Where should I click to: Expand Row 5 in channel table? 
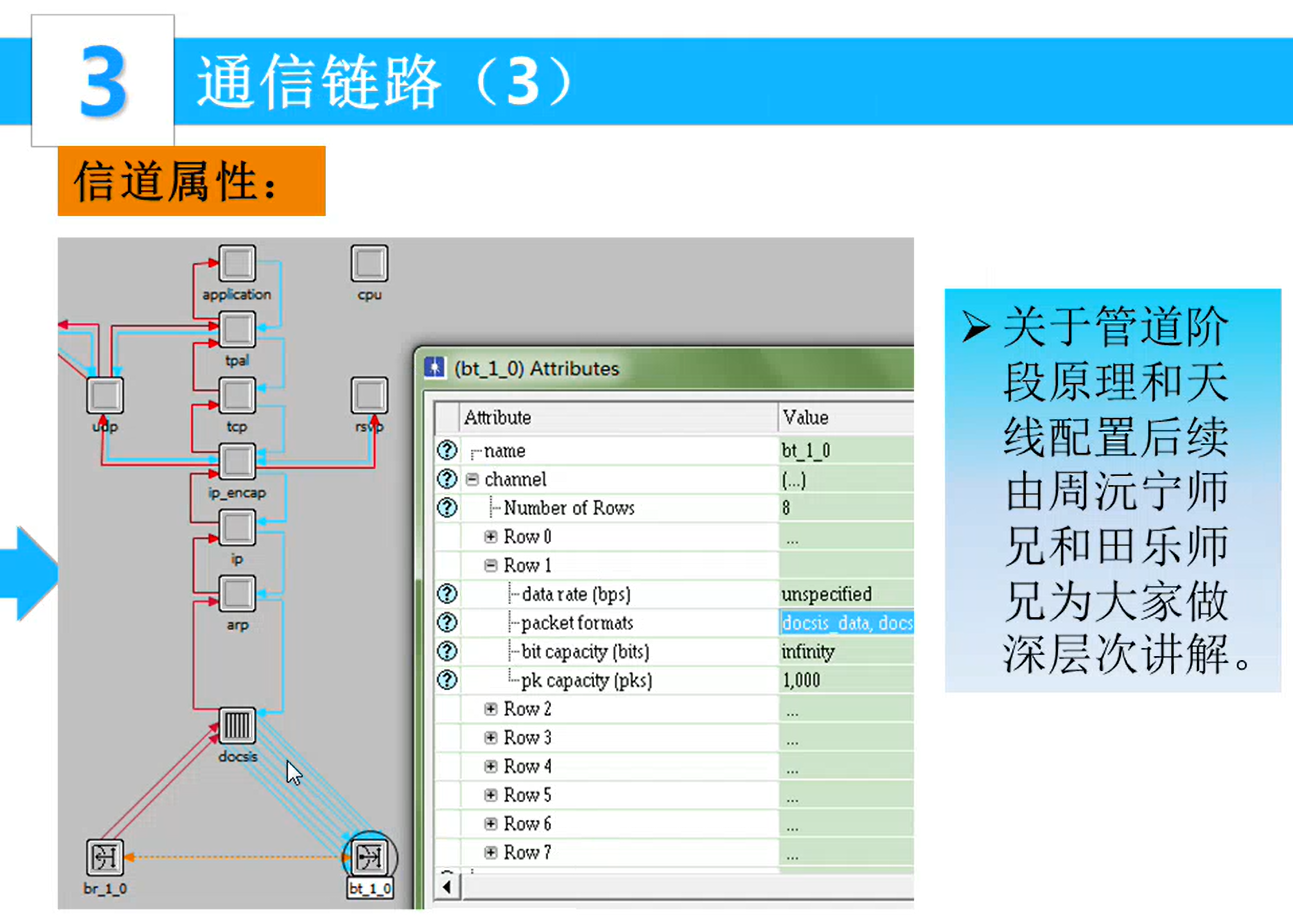(491, 796)
